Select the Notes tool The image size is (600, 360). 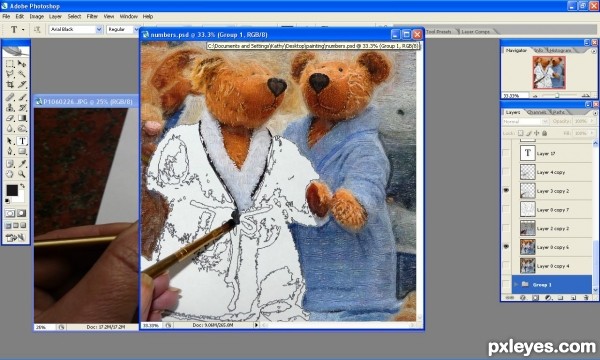10,164
